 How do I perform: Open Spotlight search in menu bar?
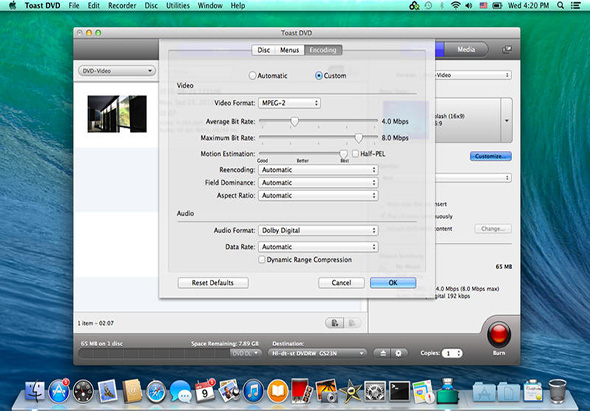[560, 6]
